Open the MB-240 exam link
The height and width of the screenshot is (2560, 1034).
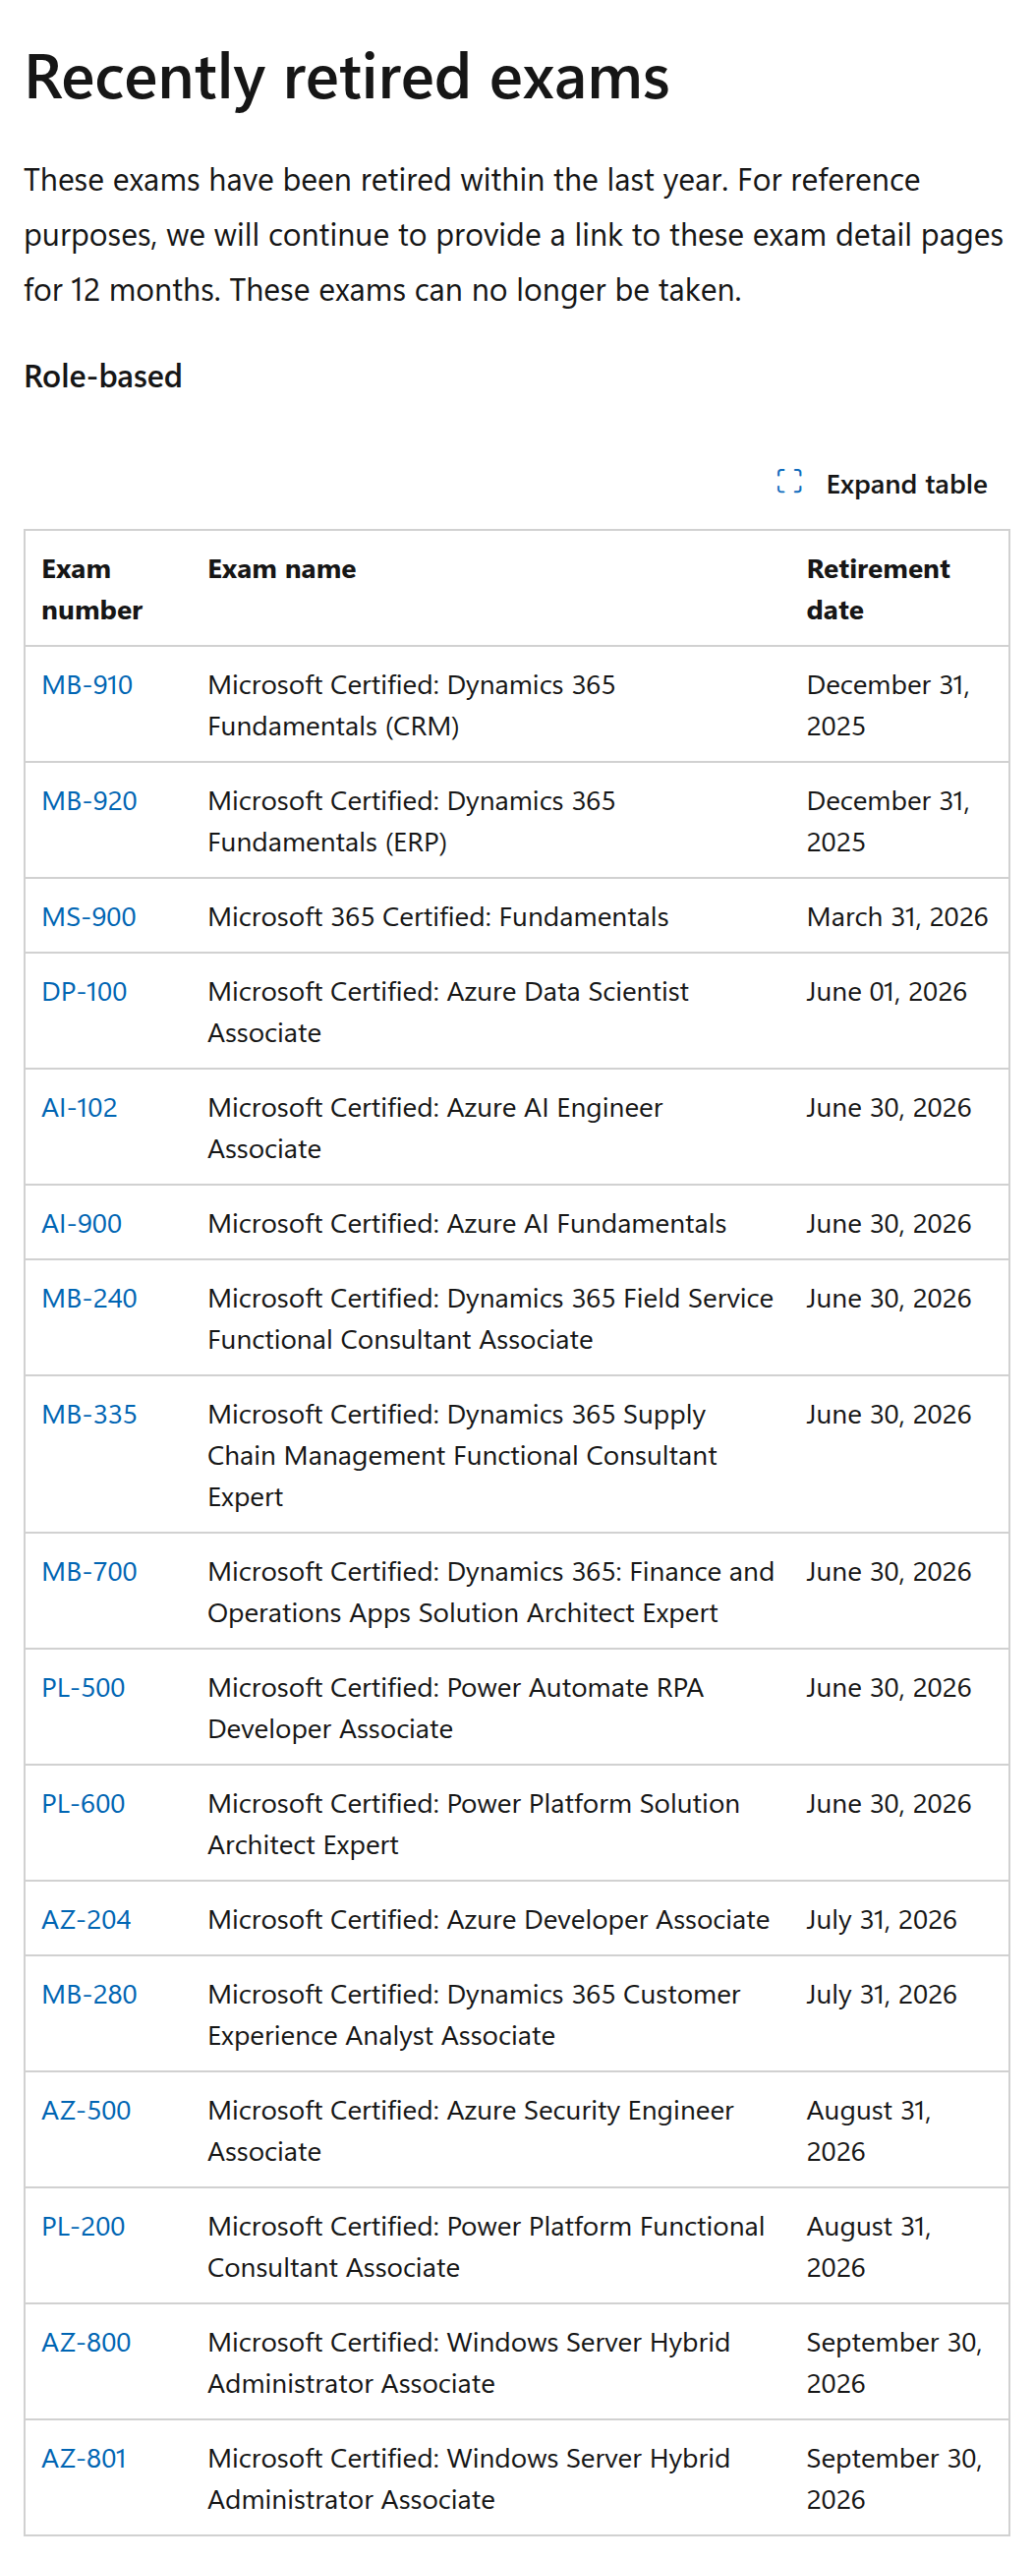[89, 1298]
